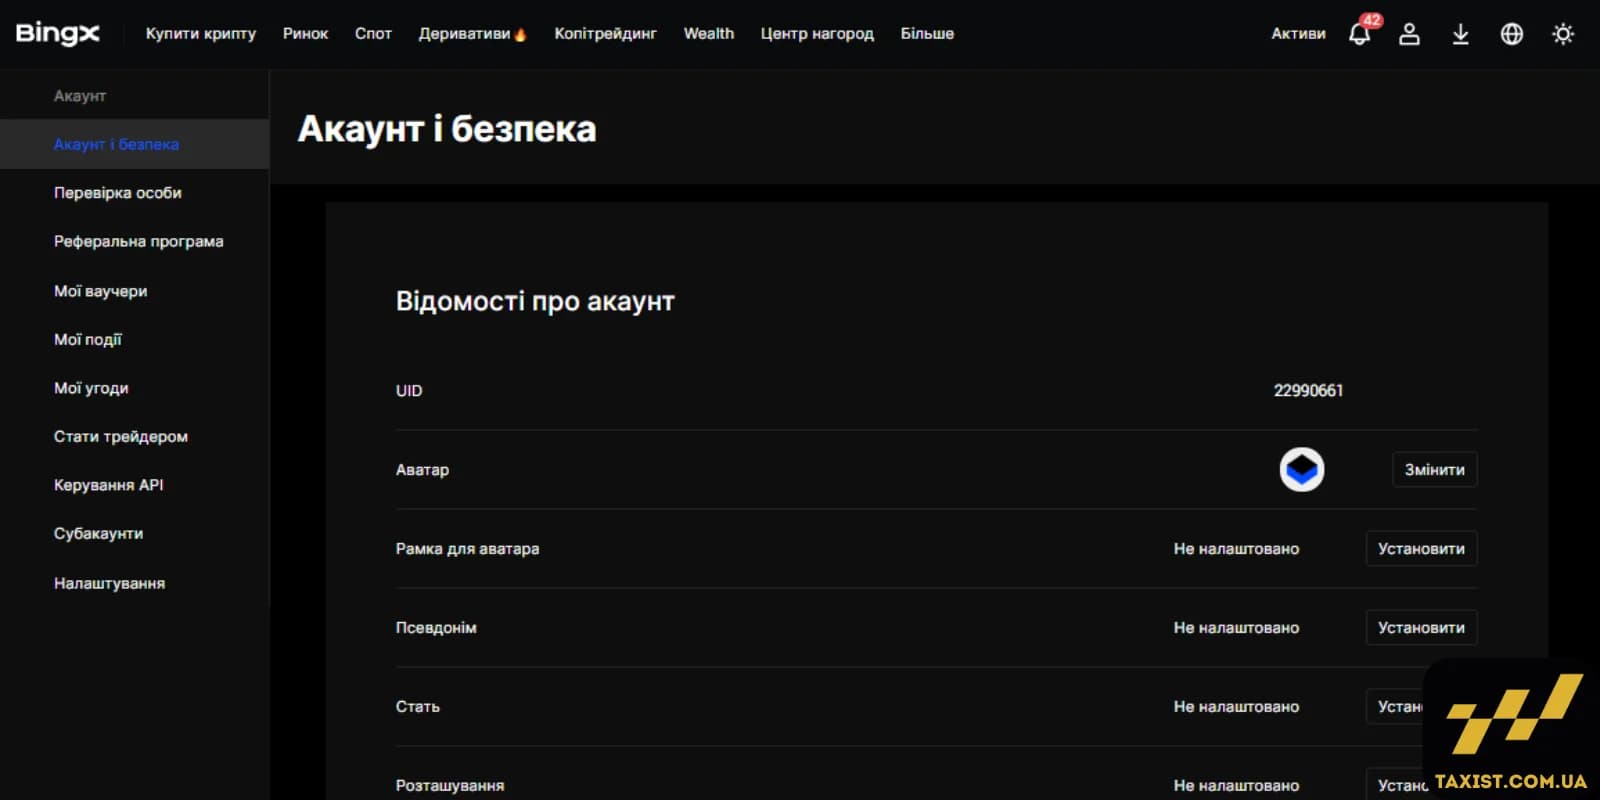This screenshot has width=1600, height=800.
Task: Open the notifications bell icon
Action: (1359, 35)
